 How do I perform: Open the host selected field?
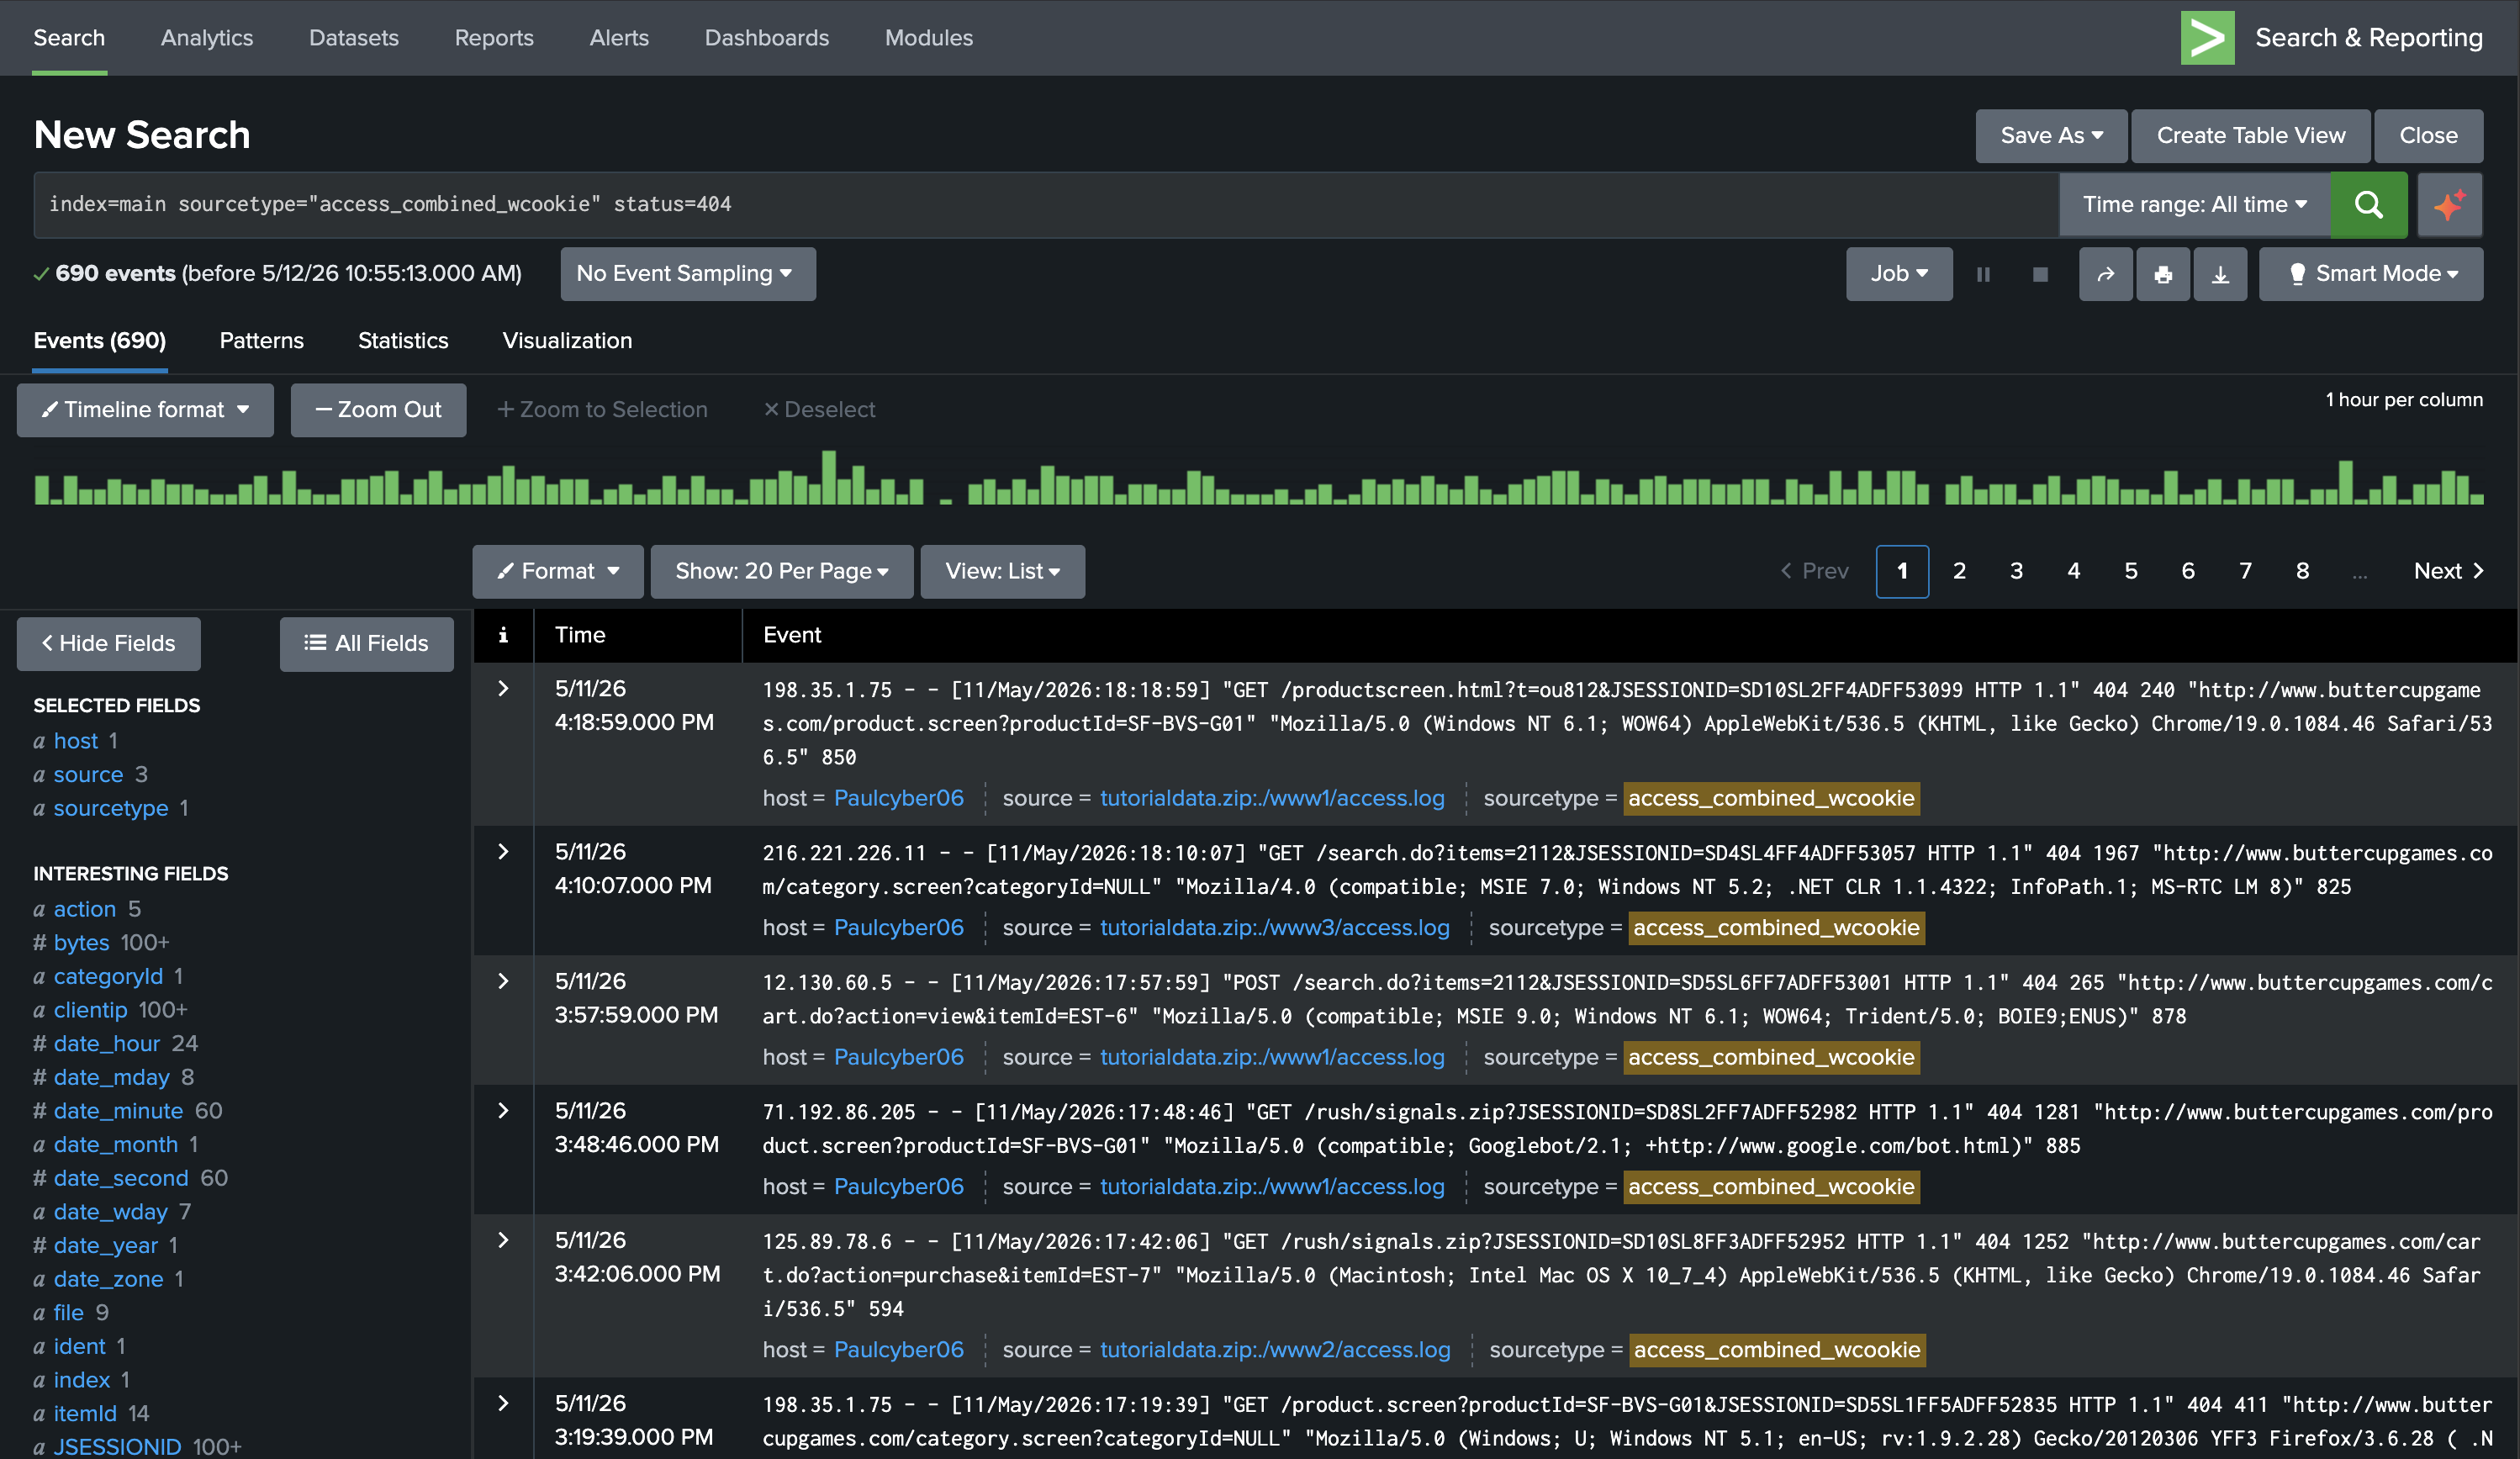pos(76,741)
